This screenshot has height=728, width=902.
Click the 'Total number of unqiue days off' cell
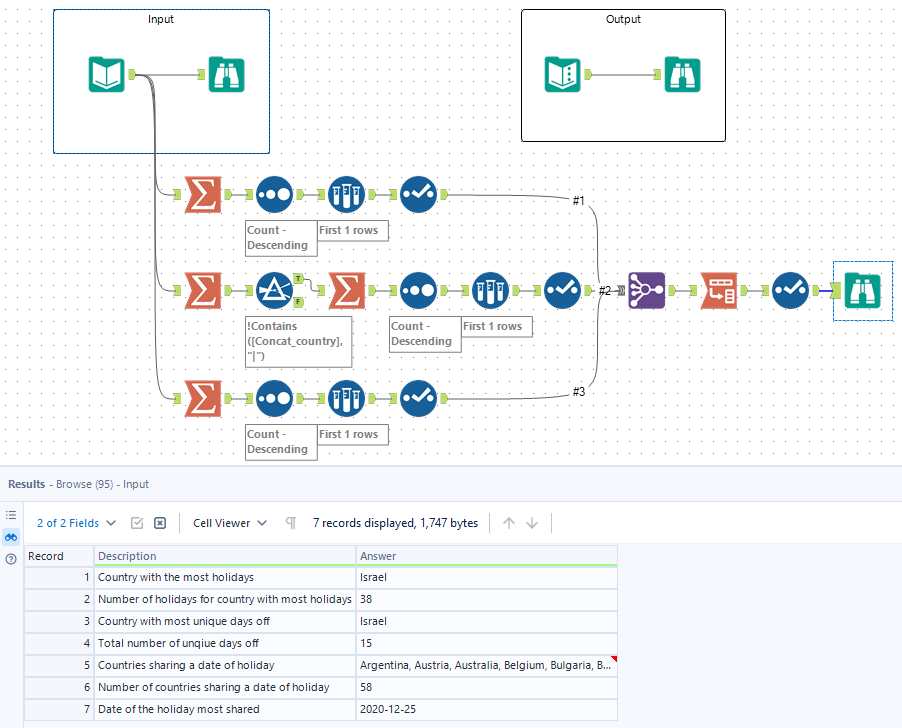point(225,643)
